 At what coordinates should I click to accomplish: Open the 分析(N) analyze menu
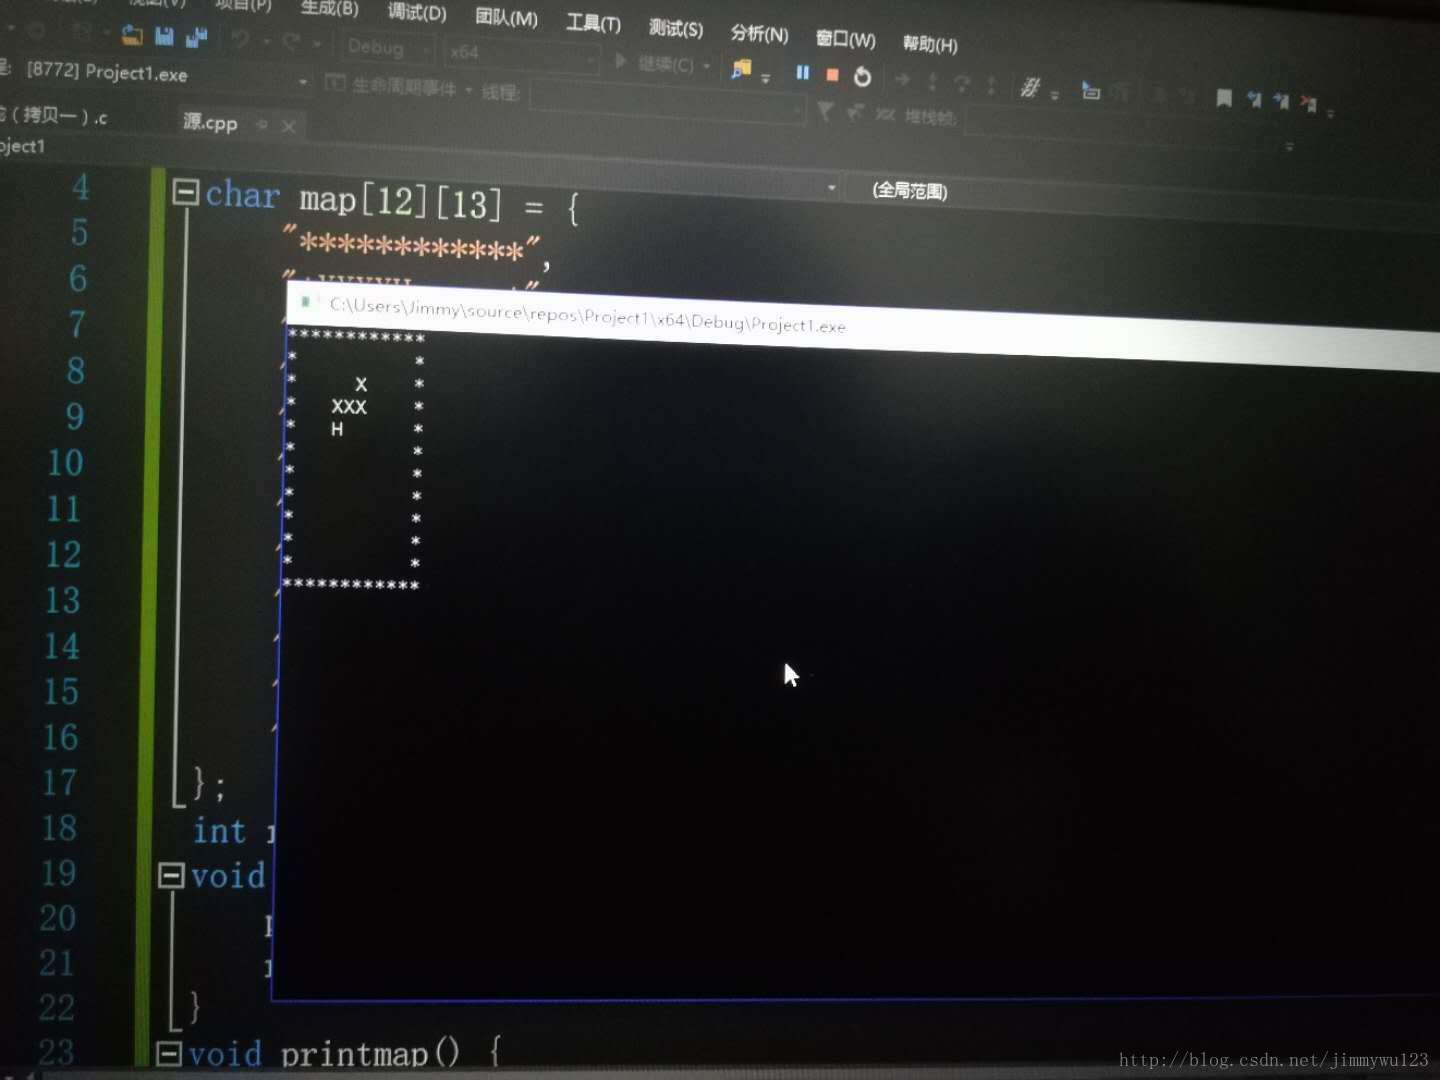[x=759, y=33]
